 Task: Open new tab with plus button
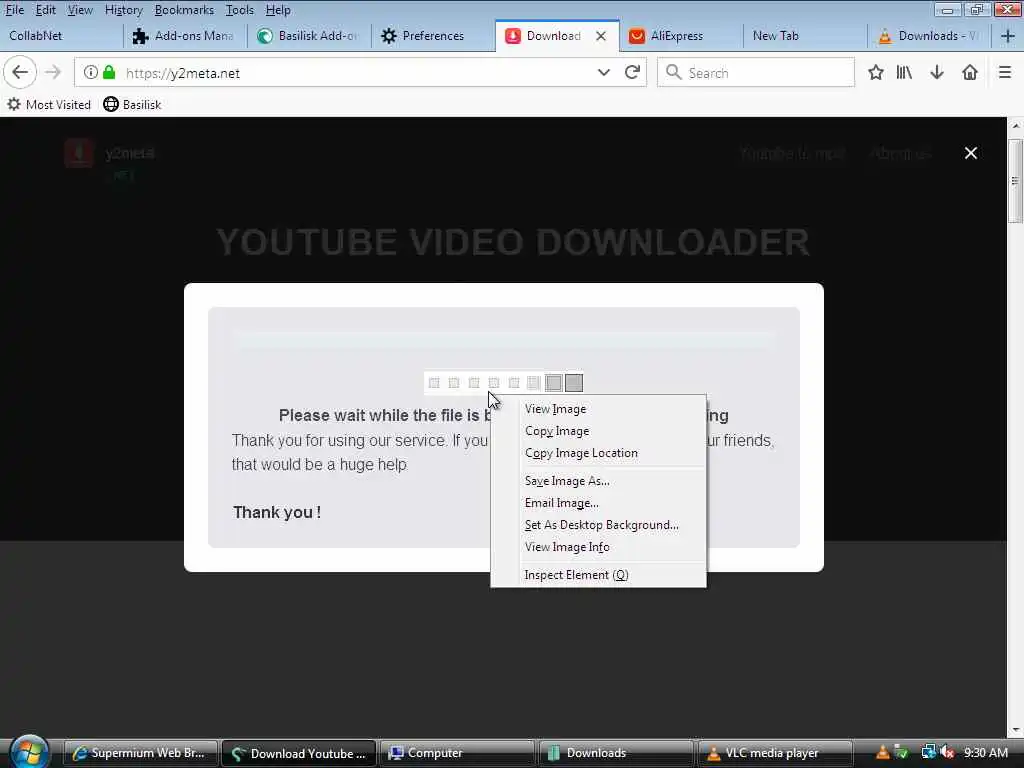pos(1008,36)
